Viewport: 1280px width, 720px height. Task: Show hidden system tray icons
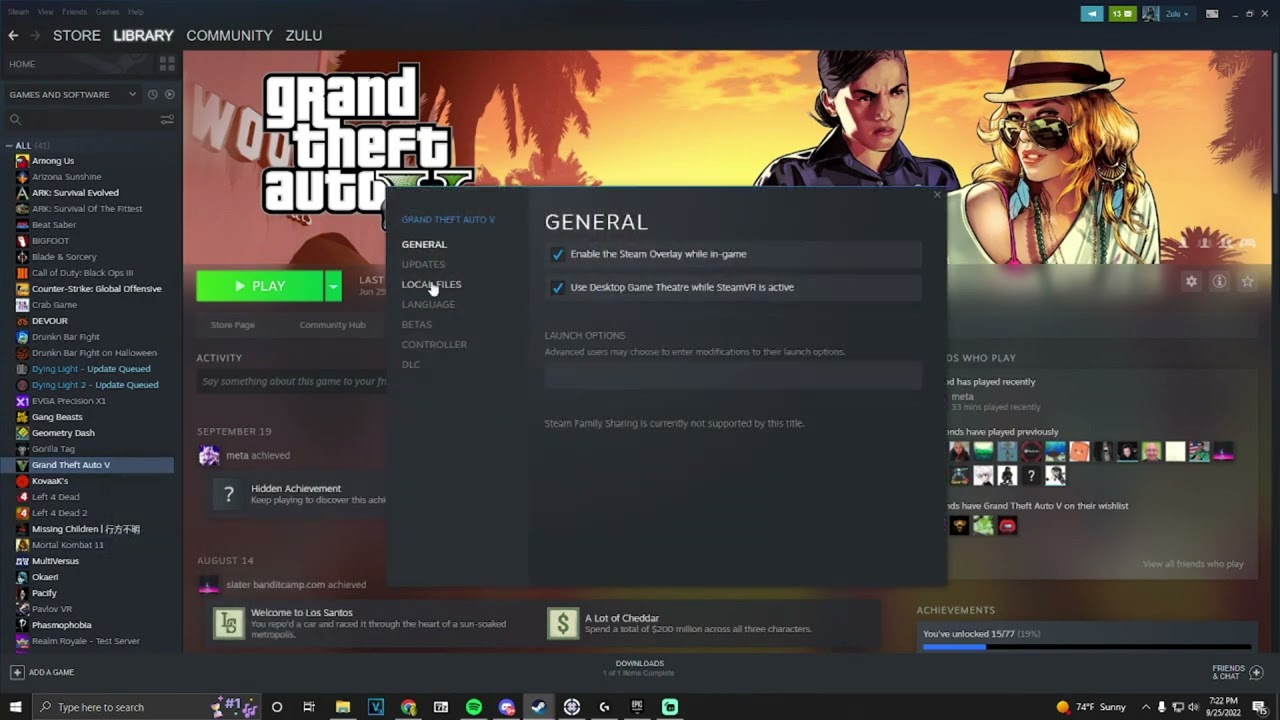[x=1146, y=707]
